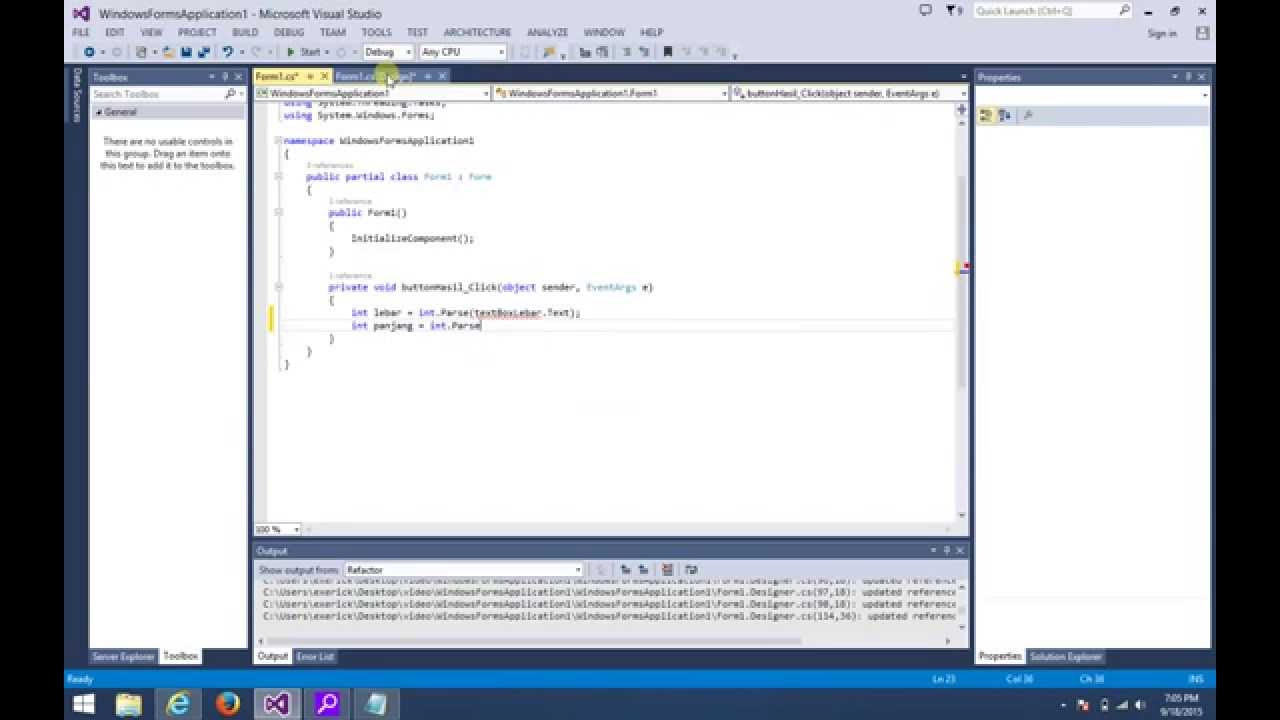Open the Properties object selector dropdown
Screen dimensions: 1280x720
click(x=1092, y=95)
